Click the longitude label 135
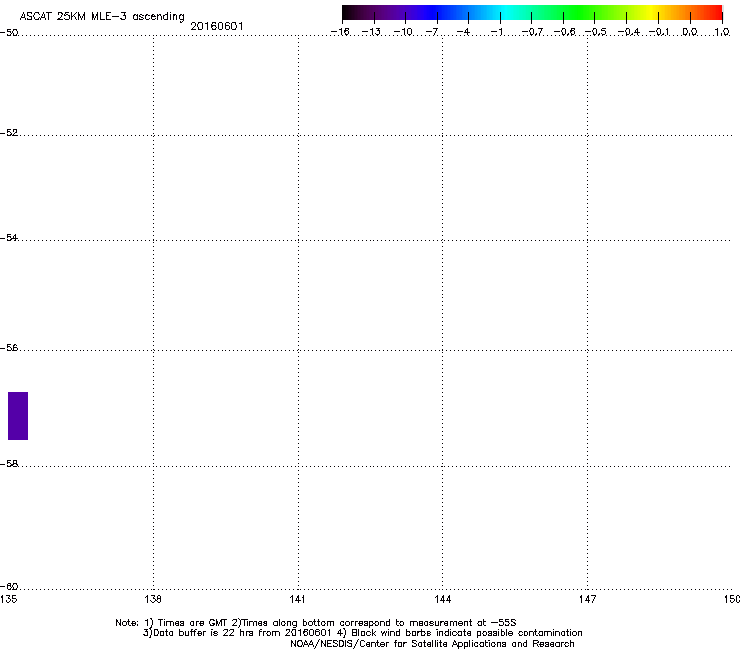This screenshot has height=650, width=740. [8, 599]
